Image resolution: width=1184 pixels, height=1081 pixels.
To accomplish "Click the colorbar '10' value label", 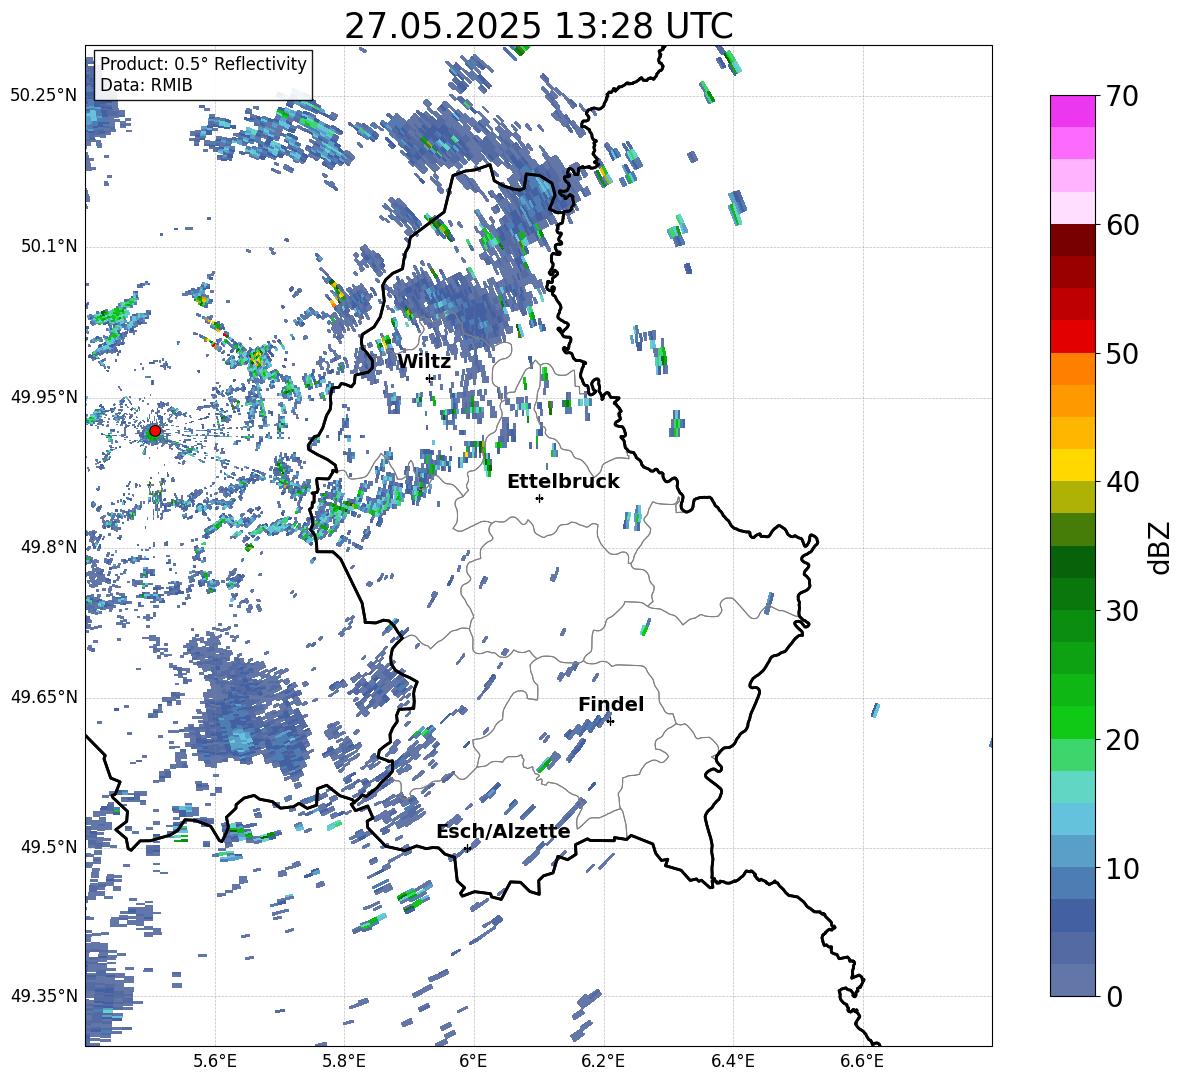I will [1122, 868].
